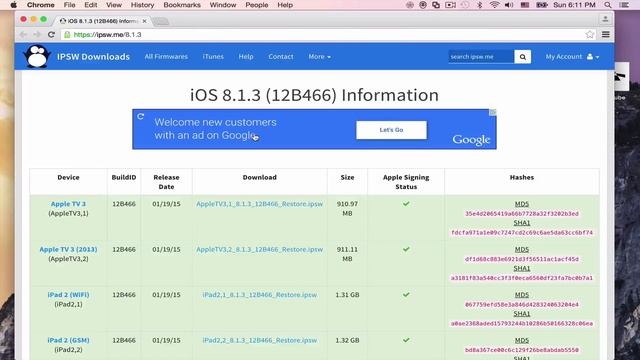Viewport: 640px width, 360px height.
Task: Open the Chrome hamburger menu
Action: [606, 35]
